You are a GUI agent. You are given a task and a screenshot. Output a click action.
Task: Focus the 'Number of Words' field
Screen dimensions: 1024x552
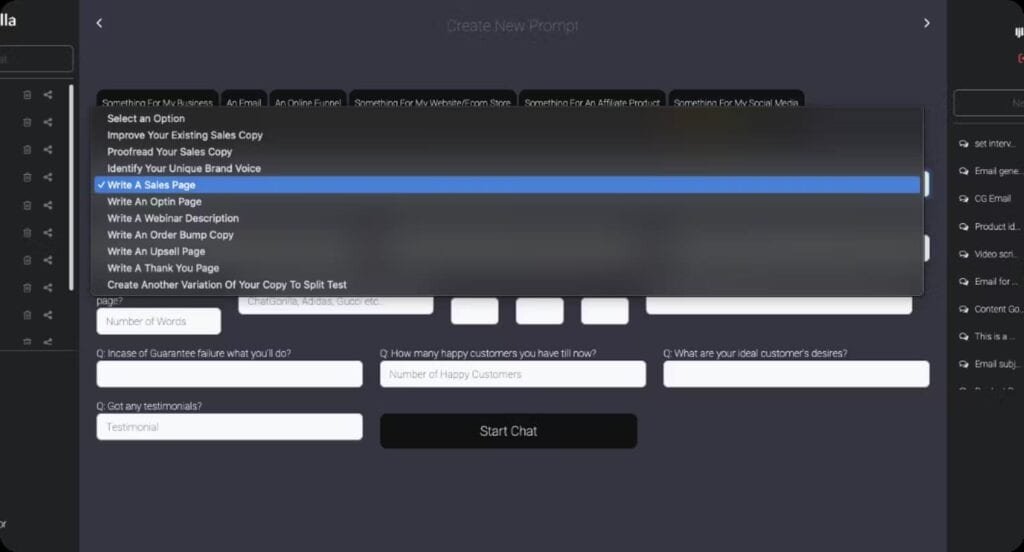click(x=159, y=321)
